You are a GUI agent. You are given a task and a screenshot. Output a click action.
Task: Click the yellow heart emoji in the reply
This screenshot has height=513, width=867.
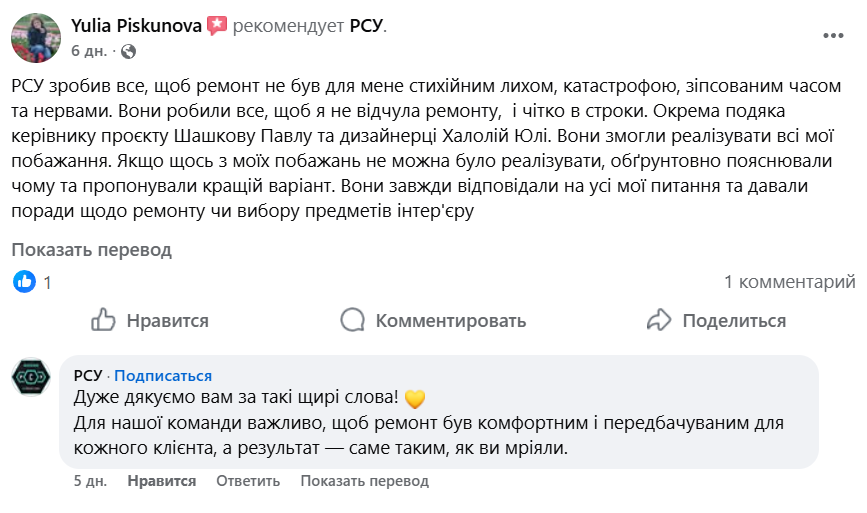[x=416, y=399]
